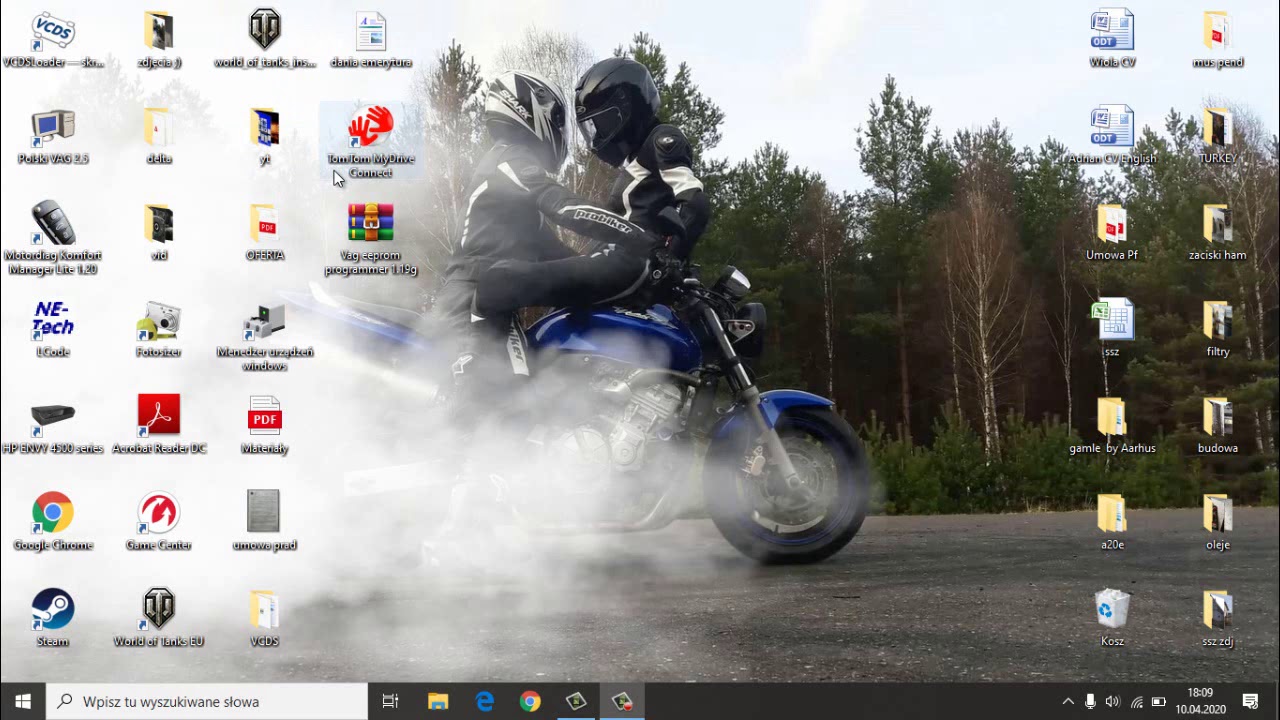The image size is (1280, 720).
Task: Select the world_of_tanks_ins... installer icon
Action: (265, 40)
